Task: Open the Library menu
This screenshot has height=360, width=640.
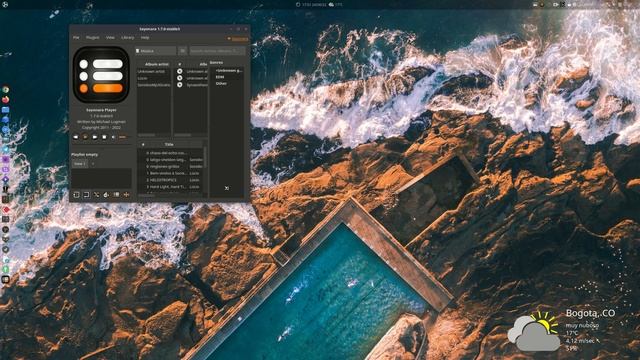Action: click(x=127, y=38)
